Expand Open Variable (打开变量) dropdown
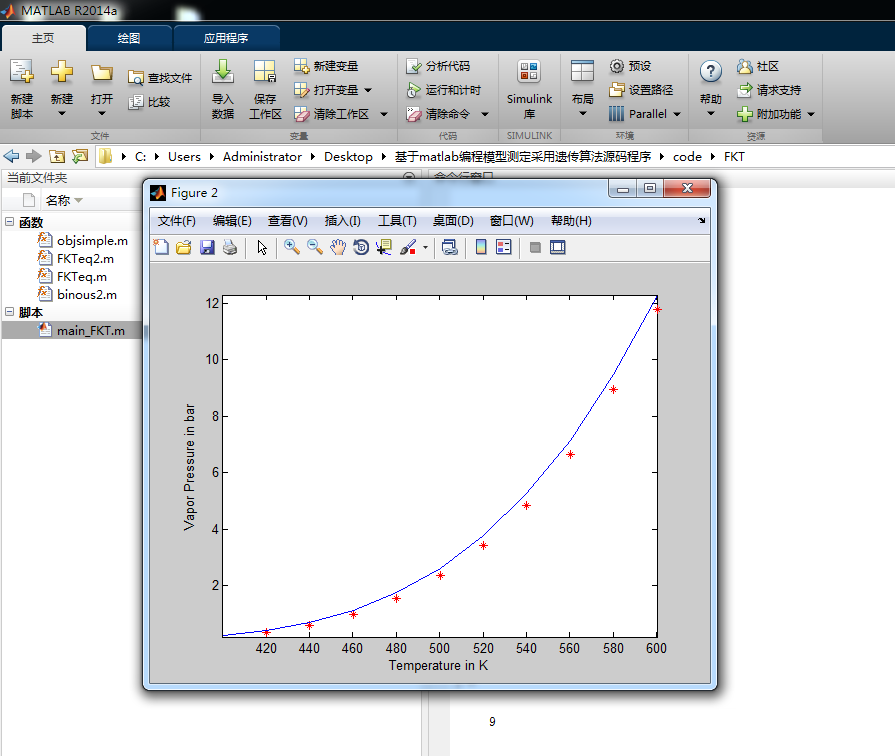Viewport: 895px width, 756px height. point(368,90)
